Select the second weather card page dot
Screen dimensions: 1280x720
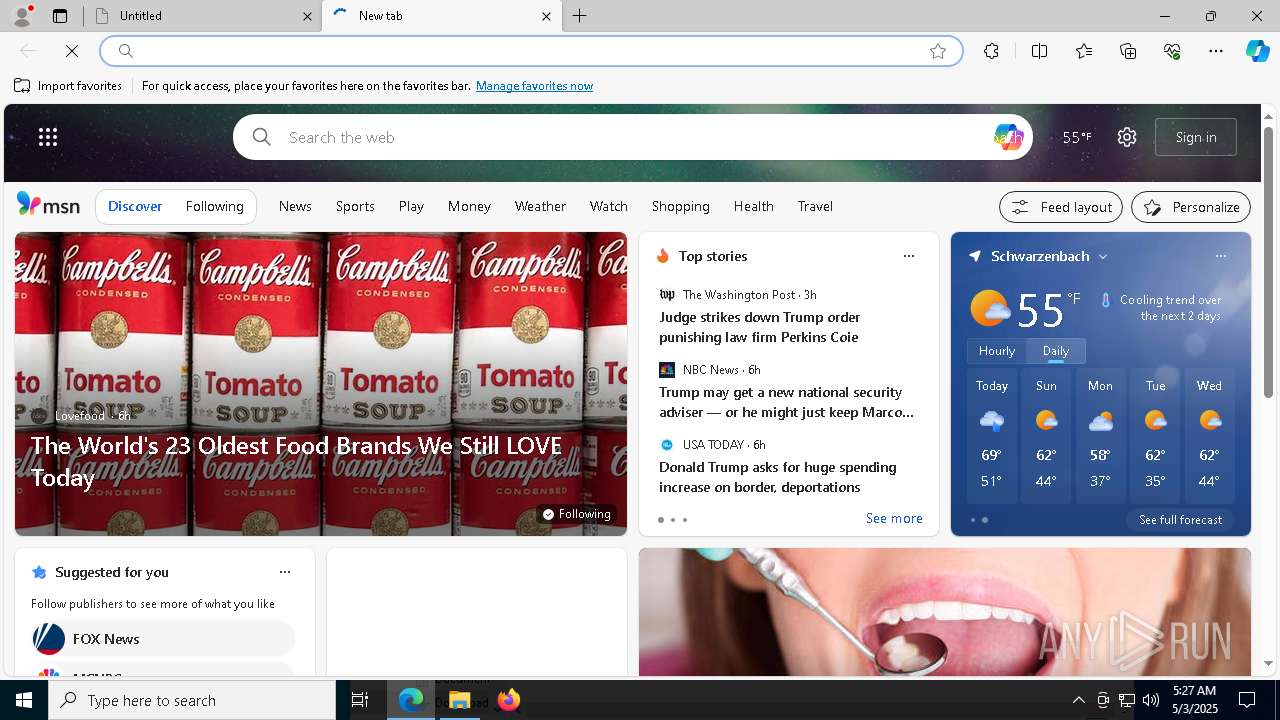(x=985, y=520)
